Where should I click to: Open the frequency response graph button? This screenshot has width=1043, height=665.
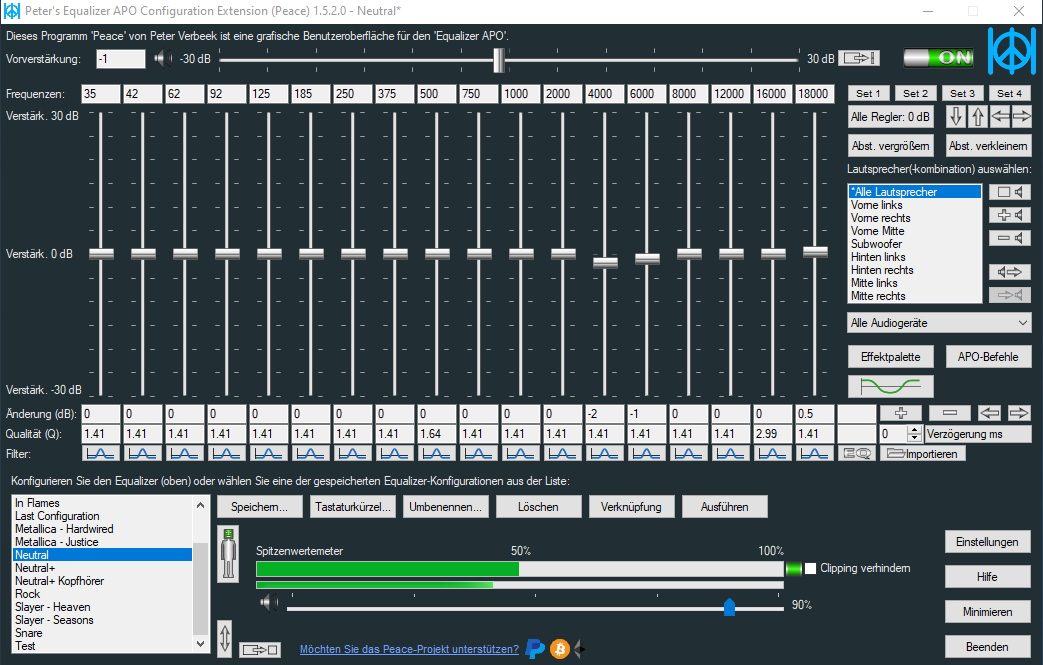(890, 386)
